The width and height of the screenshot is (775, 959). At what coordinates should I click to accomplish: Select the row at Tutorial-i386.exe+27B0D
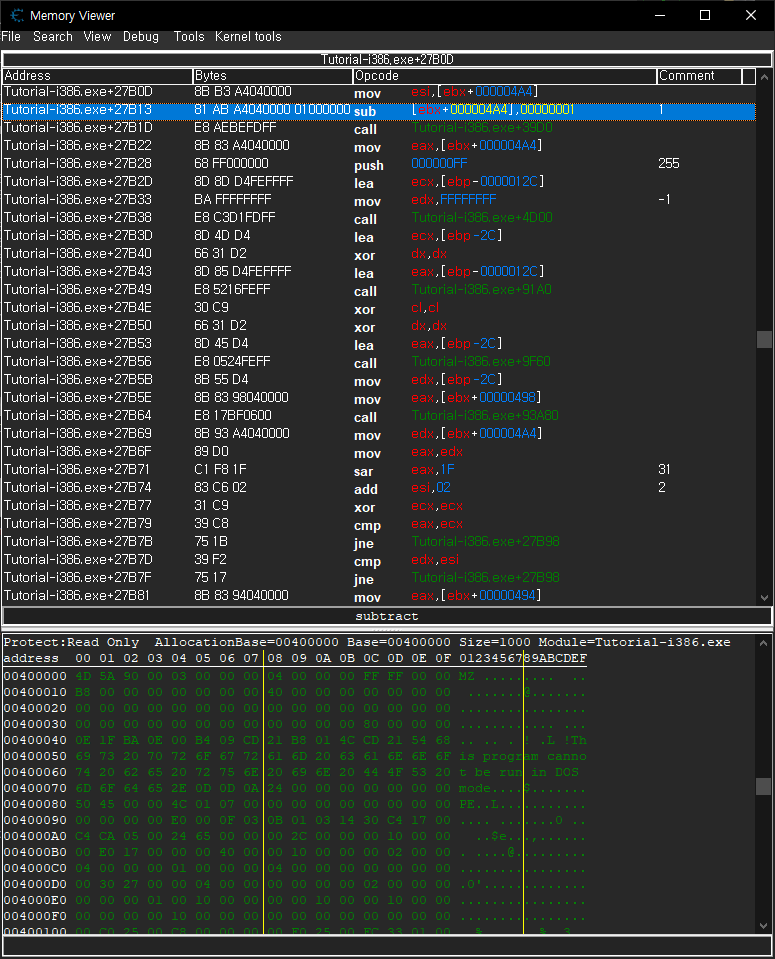(379, 92)
